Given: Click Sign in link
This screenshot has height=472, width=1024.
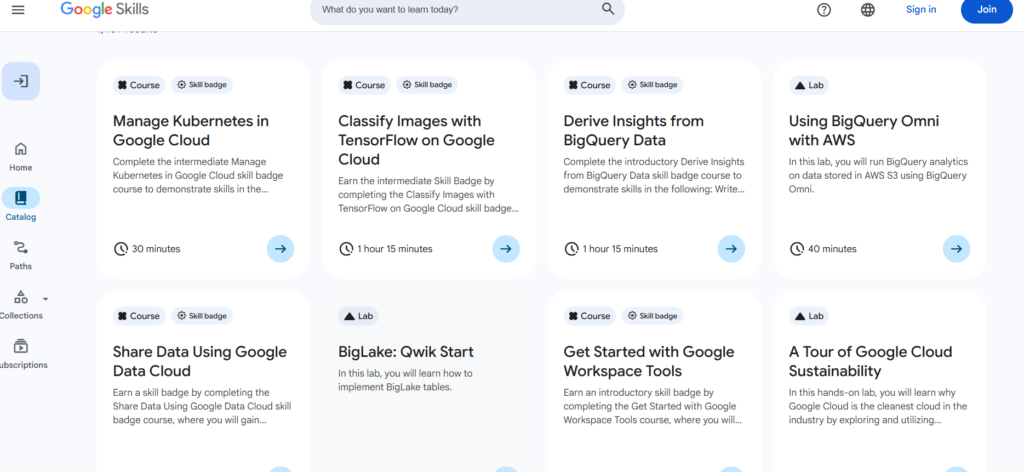Looking at the screenshot, I should tap(921, 9).
